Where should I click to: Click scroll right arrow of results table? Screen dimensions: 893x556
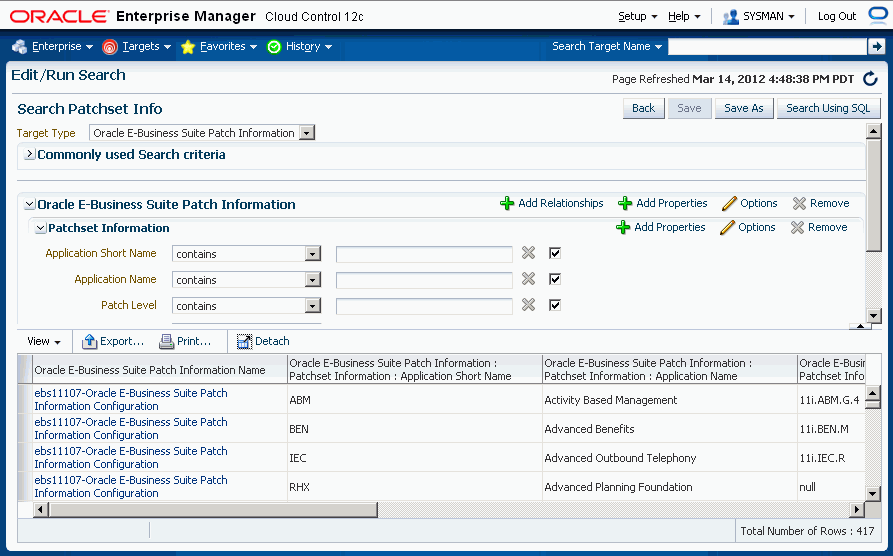point(856,509)
